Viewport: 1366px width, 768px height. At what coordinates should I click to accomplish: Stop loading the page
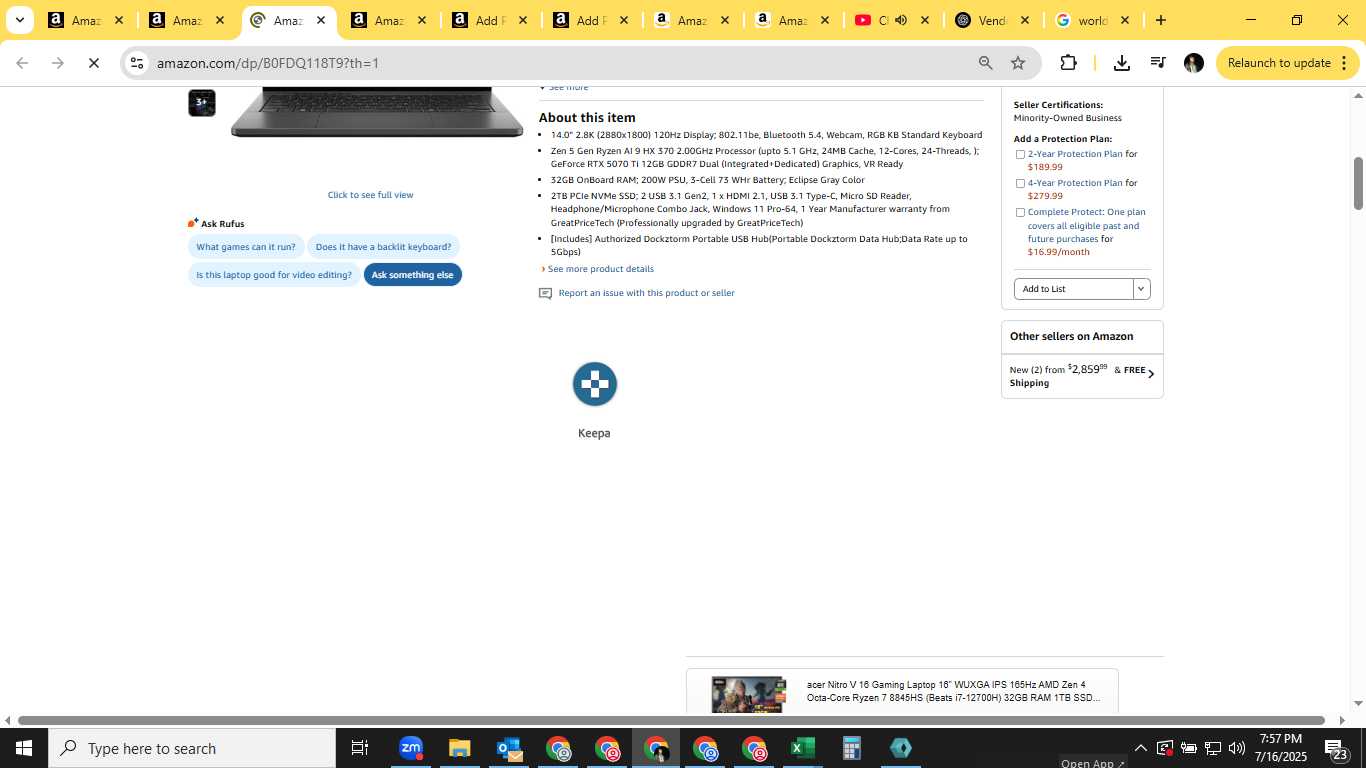[x=93, y=63]
